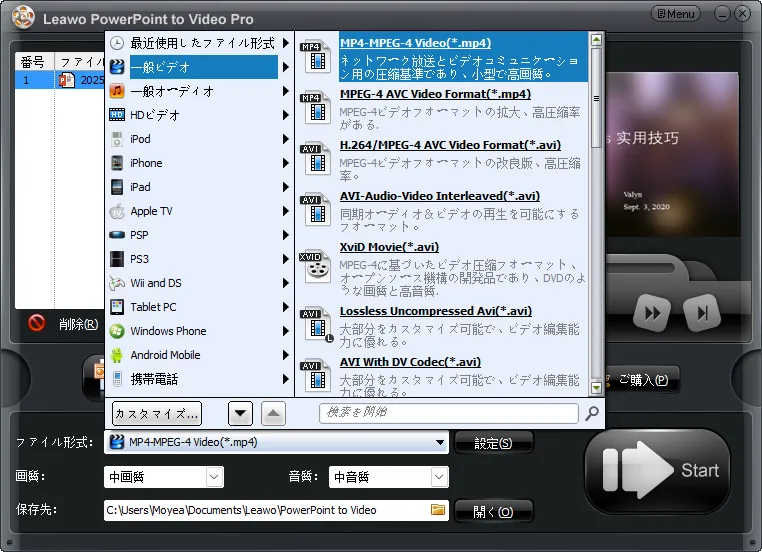Click the Tablet PC icon
Viewport: 762px width, 552px height.
[117, 307]
